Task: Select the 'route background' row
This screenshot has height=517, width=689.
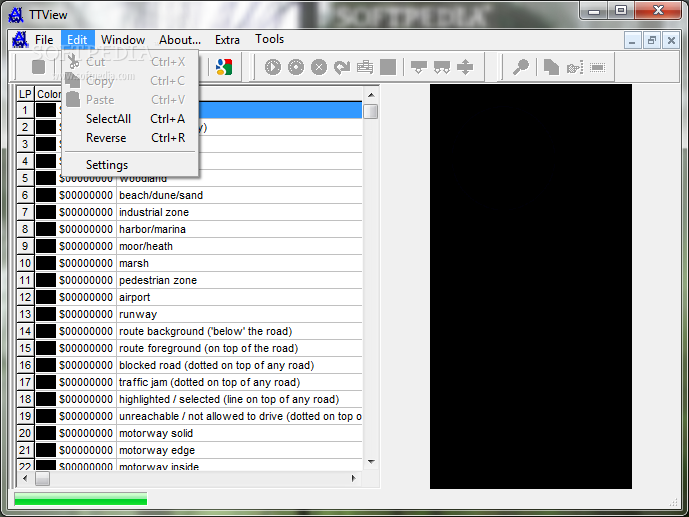Action: [189, 331]
